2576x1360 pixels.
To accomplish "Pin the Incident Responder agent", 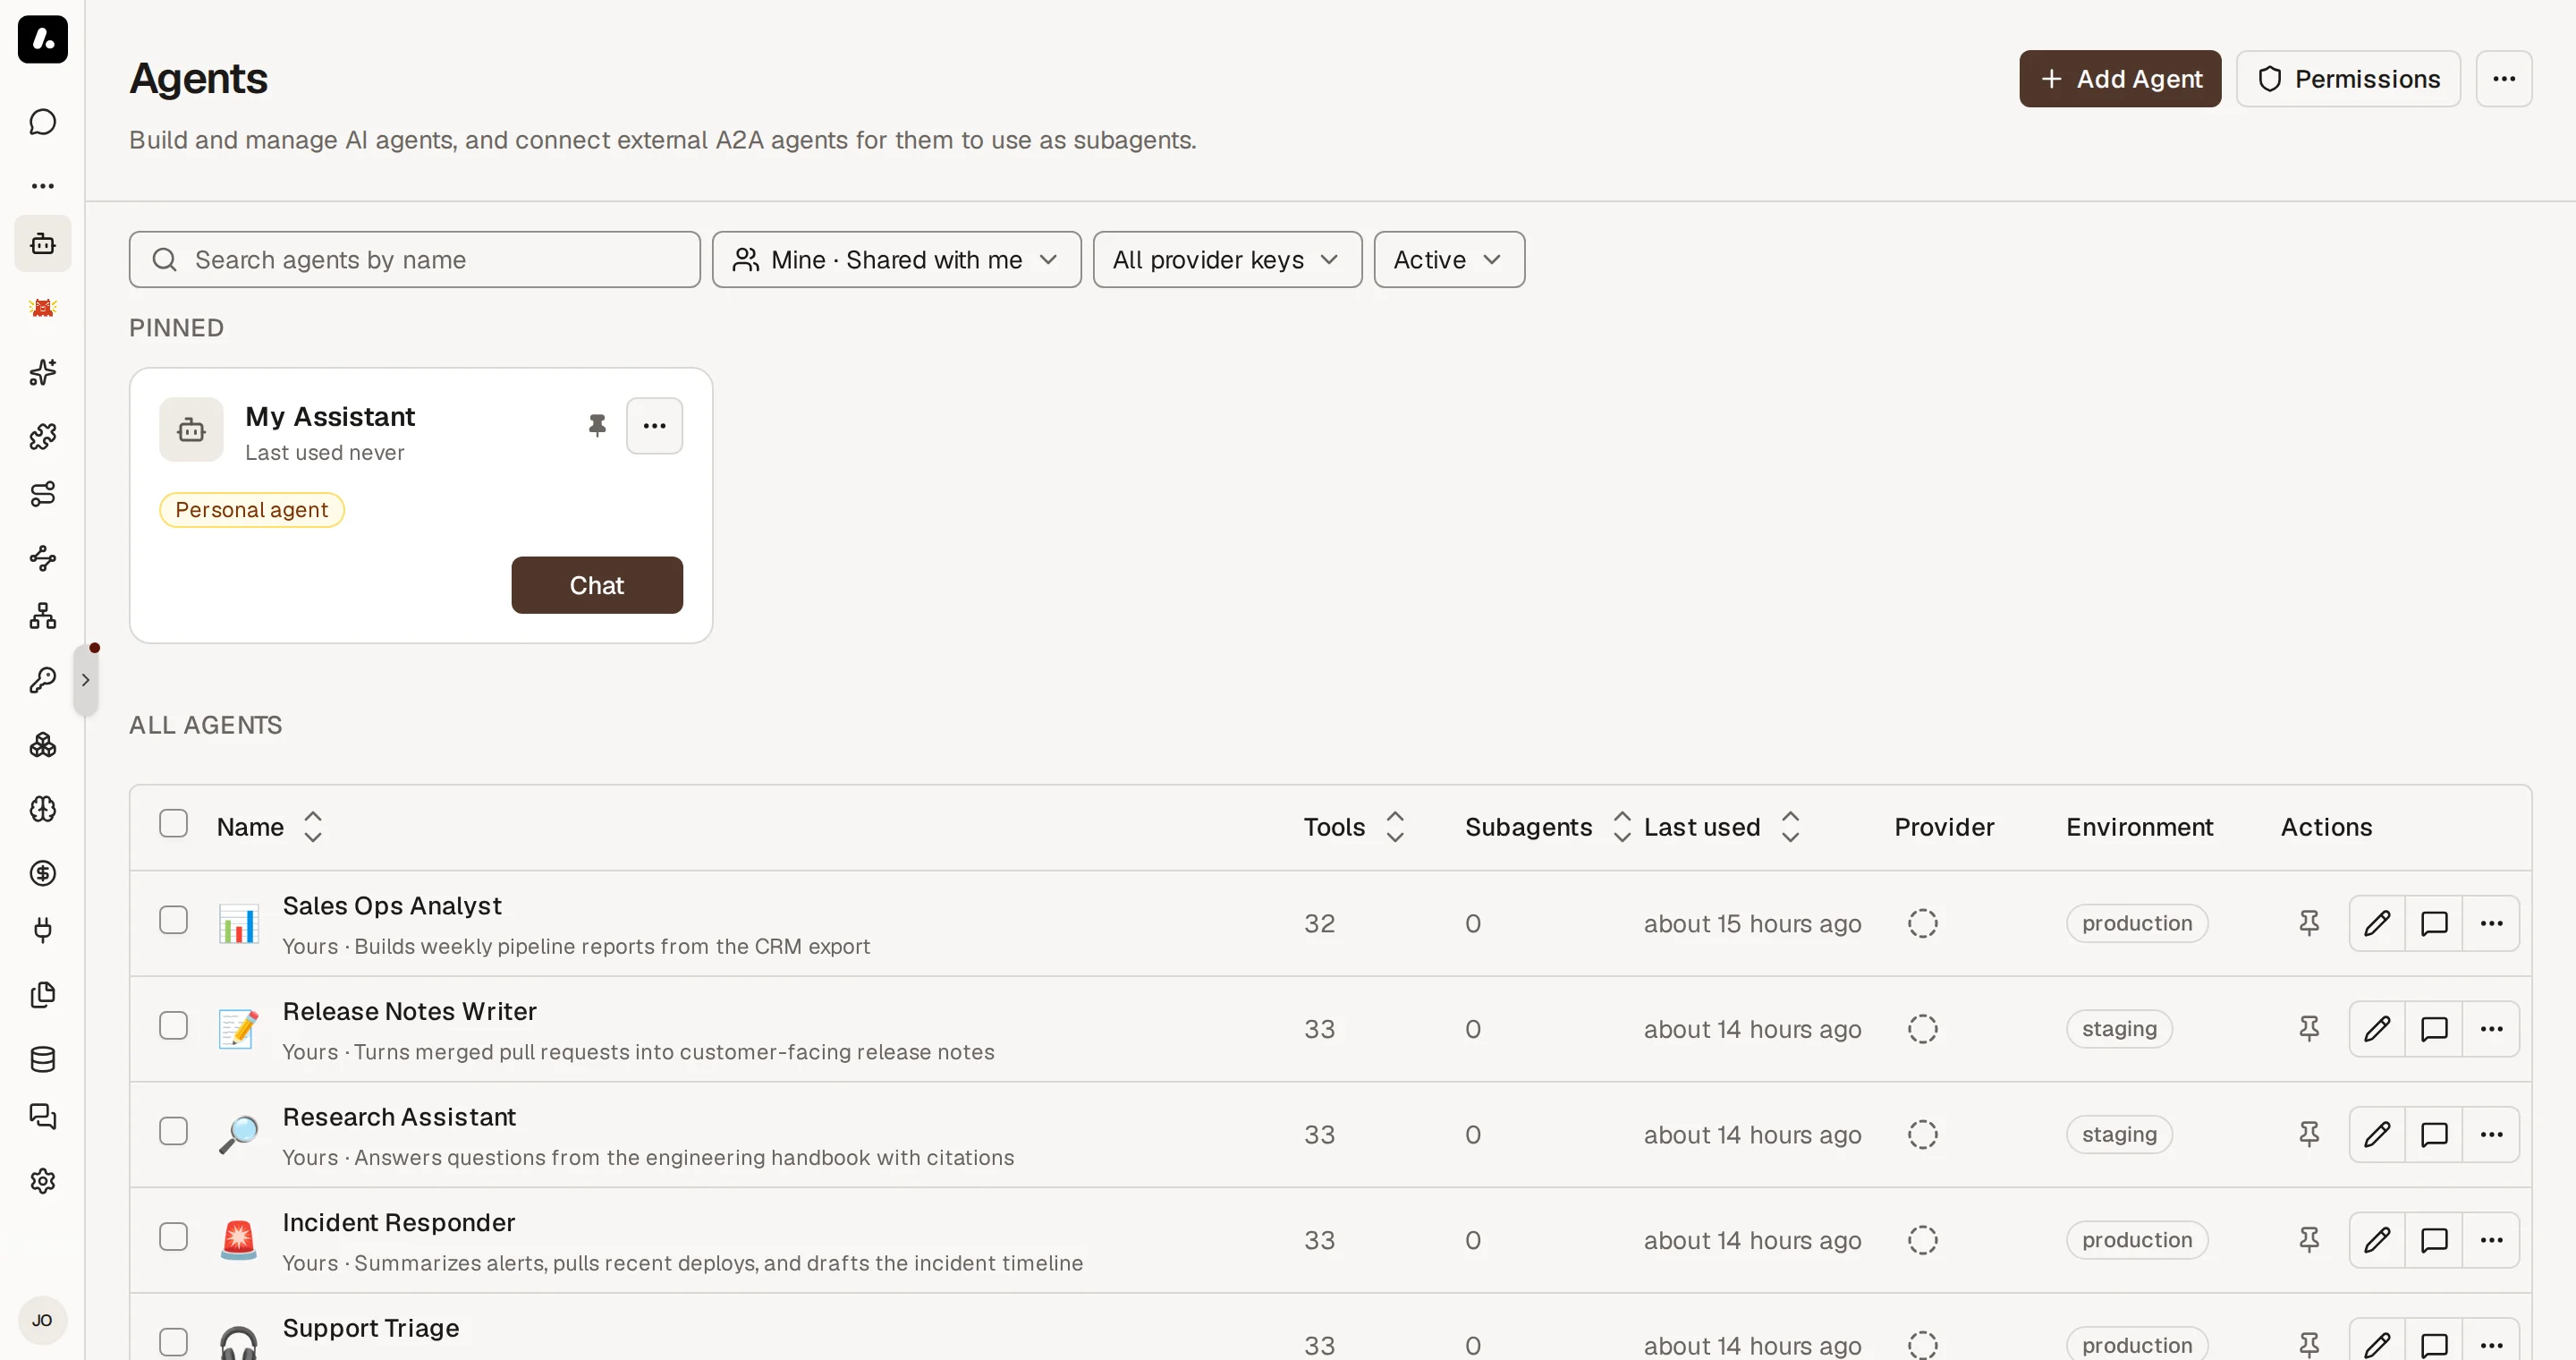I will (x=2308, y=1240).
